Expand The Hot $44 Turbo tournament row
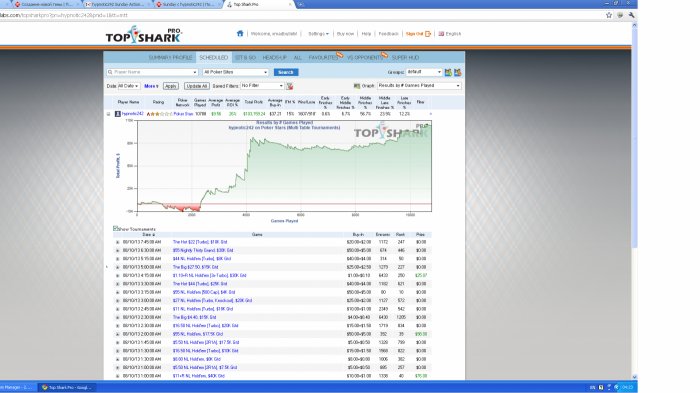 [117, 284]
